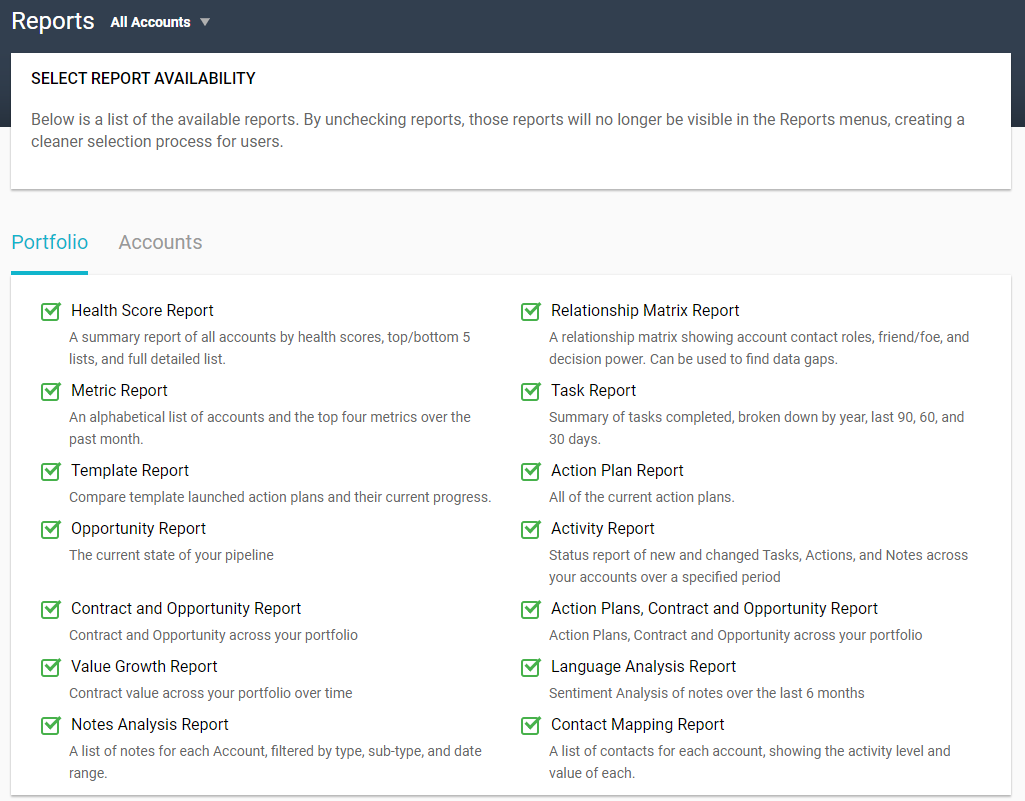The width and height of the screenshot is (1025, 801).
Task: Disable the Activity Report
Action: tap(530, 529)
